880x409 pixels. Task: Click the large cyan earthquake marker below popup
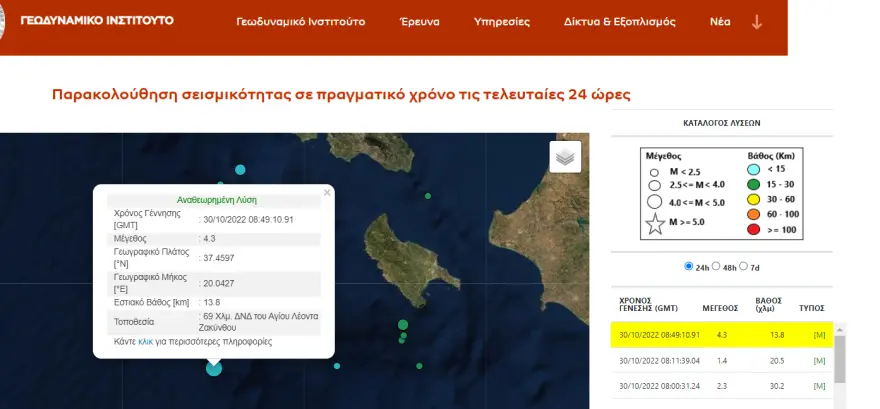click(214, 368)
